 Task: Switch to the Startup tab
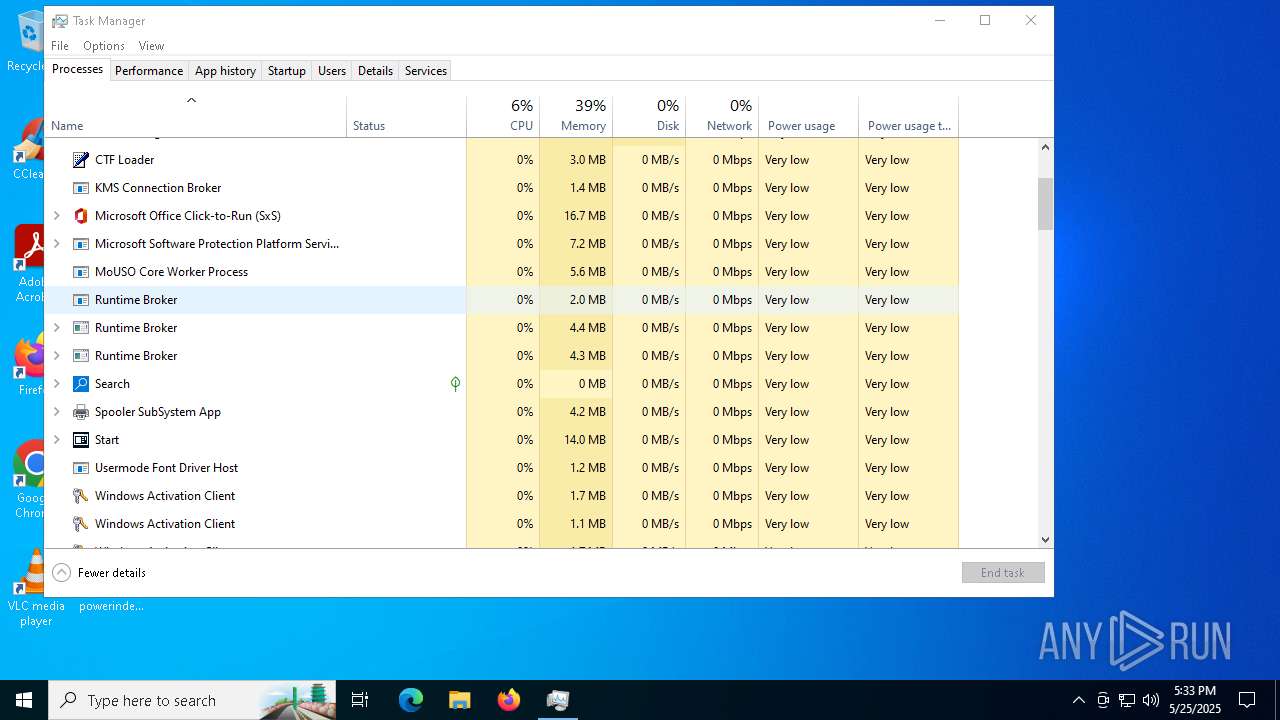coord(287,71)
